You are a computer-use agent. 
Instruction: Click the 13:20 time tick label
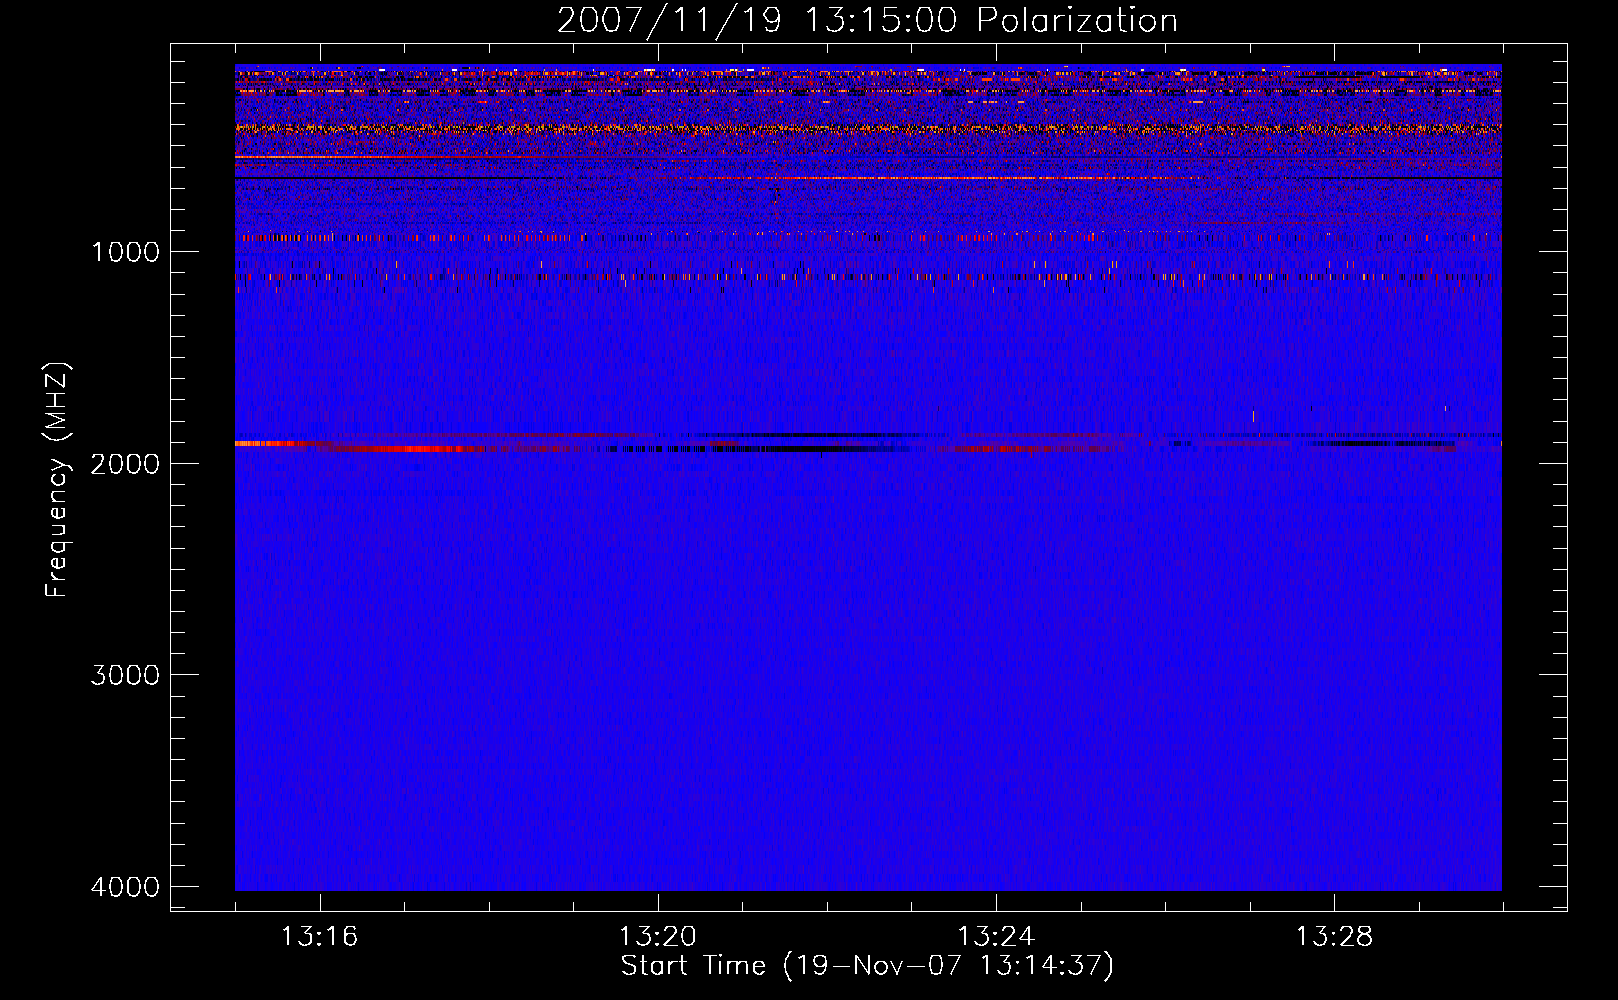[658, 937]
